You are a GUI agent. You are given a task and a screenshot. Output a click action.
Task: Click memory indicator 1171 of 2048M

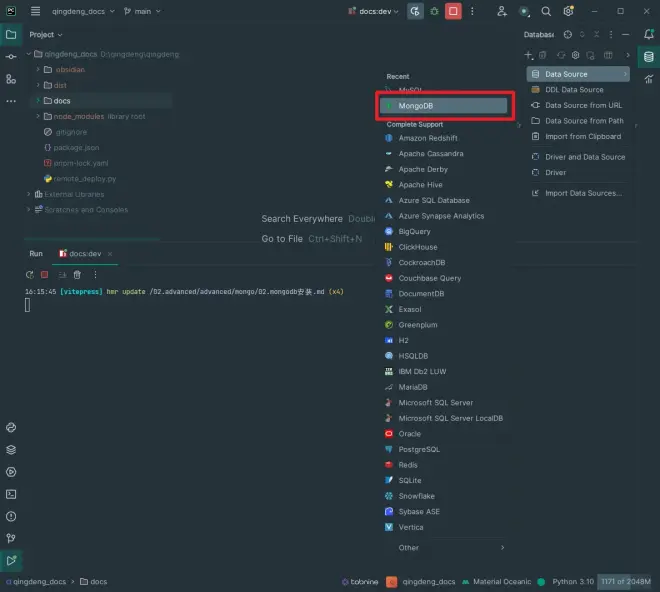pos(625,581)
